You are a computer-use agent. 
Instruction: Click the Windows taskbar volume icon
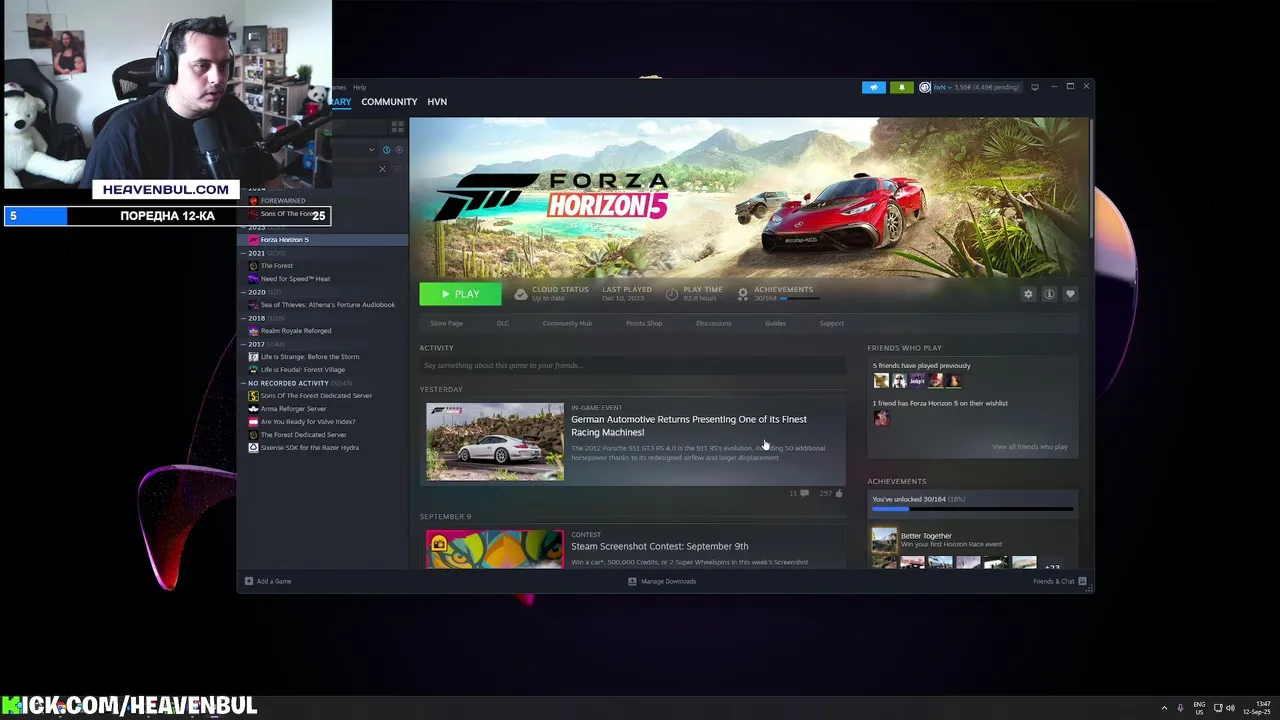(x=1230, y=708)
